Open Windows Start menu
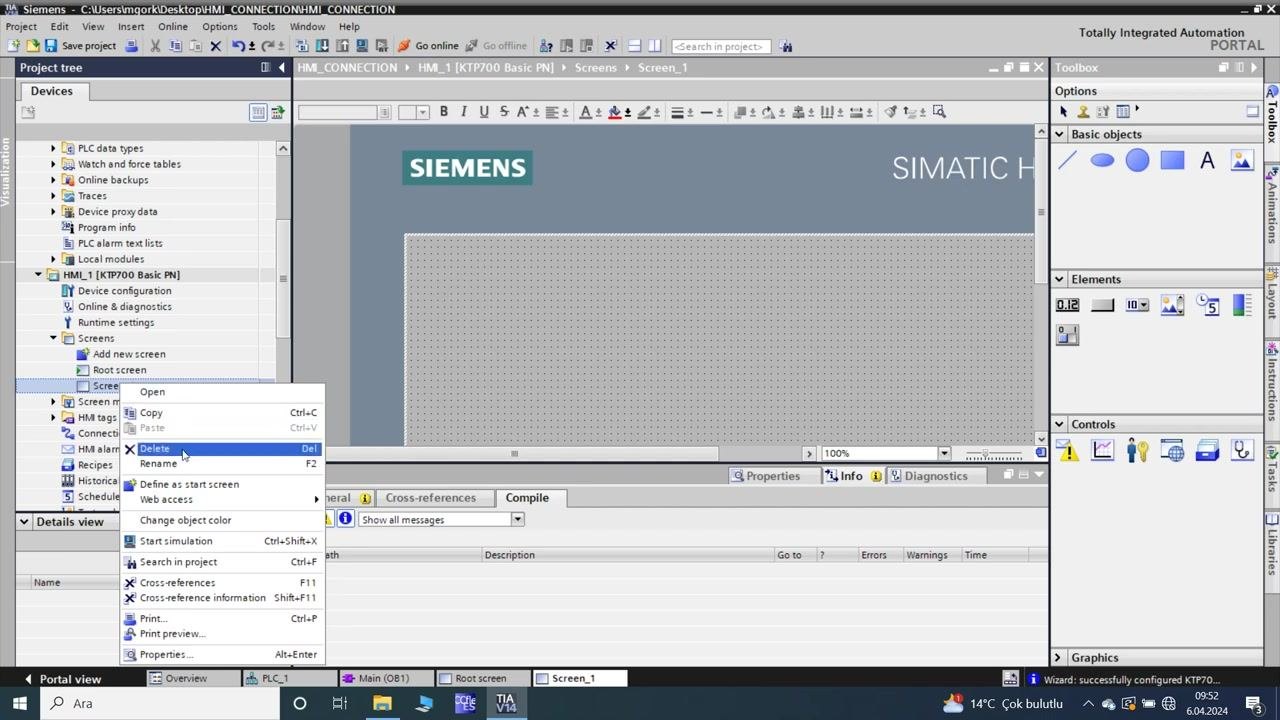 pos(19,703)
